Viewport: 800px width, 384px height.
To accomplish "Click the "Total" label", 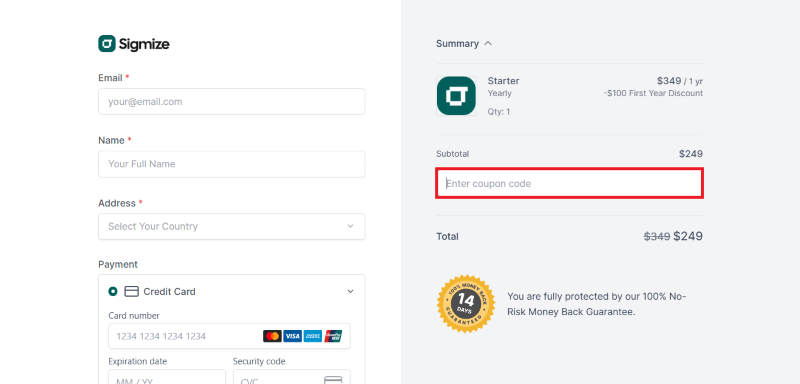I will pyautogui.click(x=447, y=237).
